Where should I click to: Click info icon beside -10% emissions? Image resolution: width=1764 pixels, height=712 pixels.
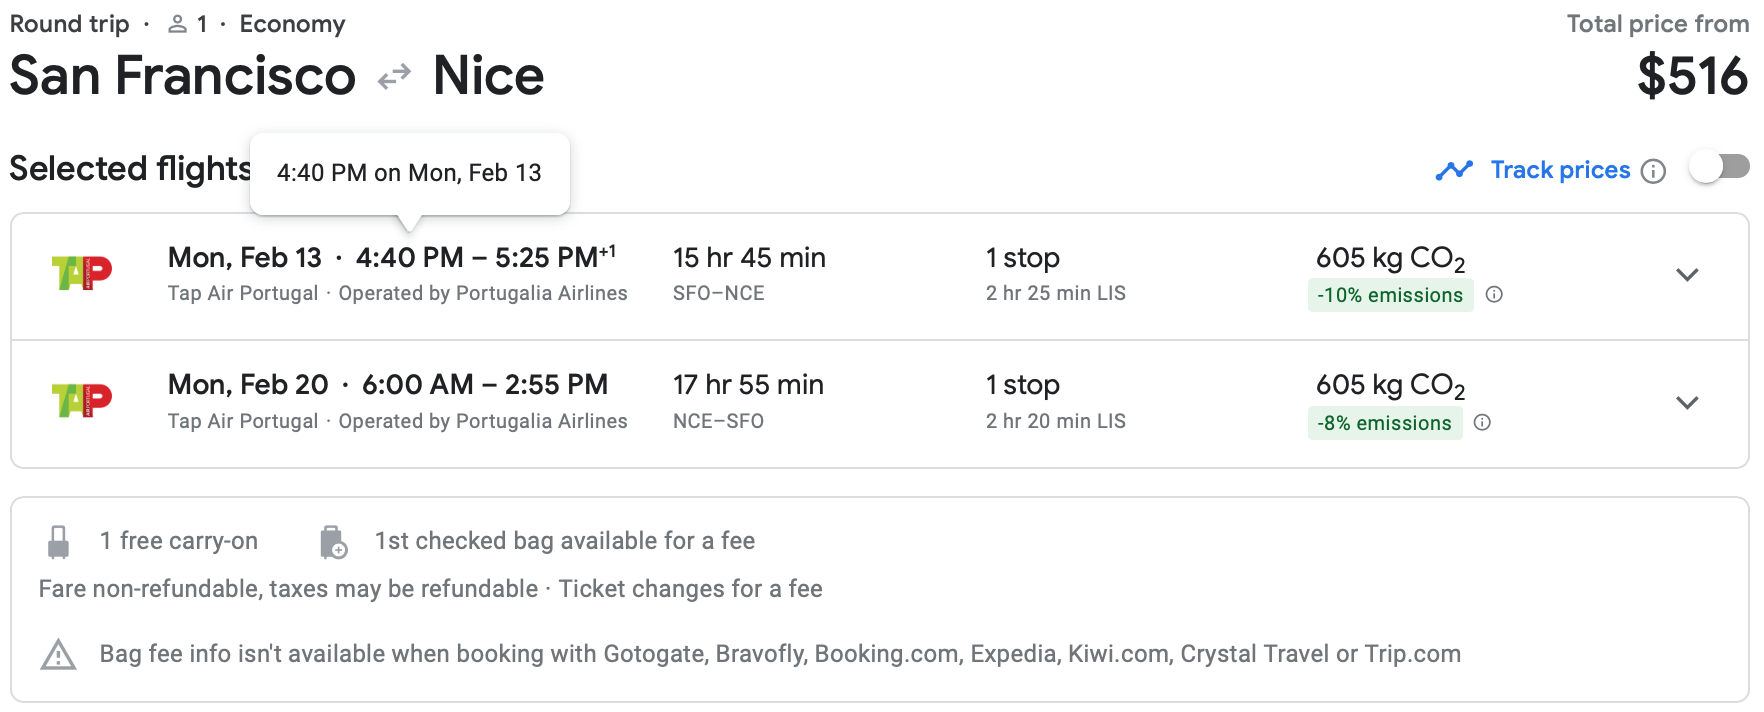tap(1494, 295)
